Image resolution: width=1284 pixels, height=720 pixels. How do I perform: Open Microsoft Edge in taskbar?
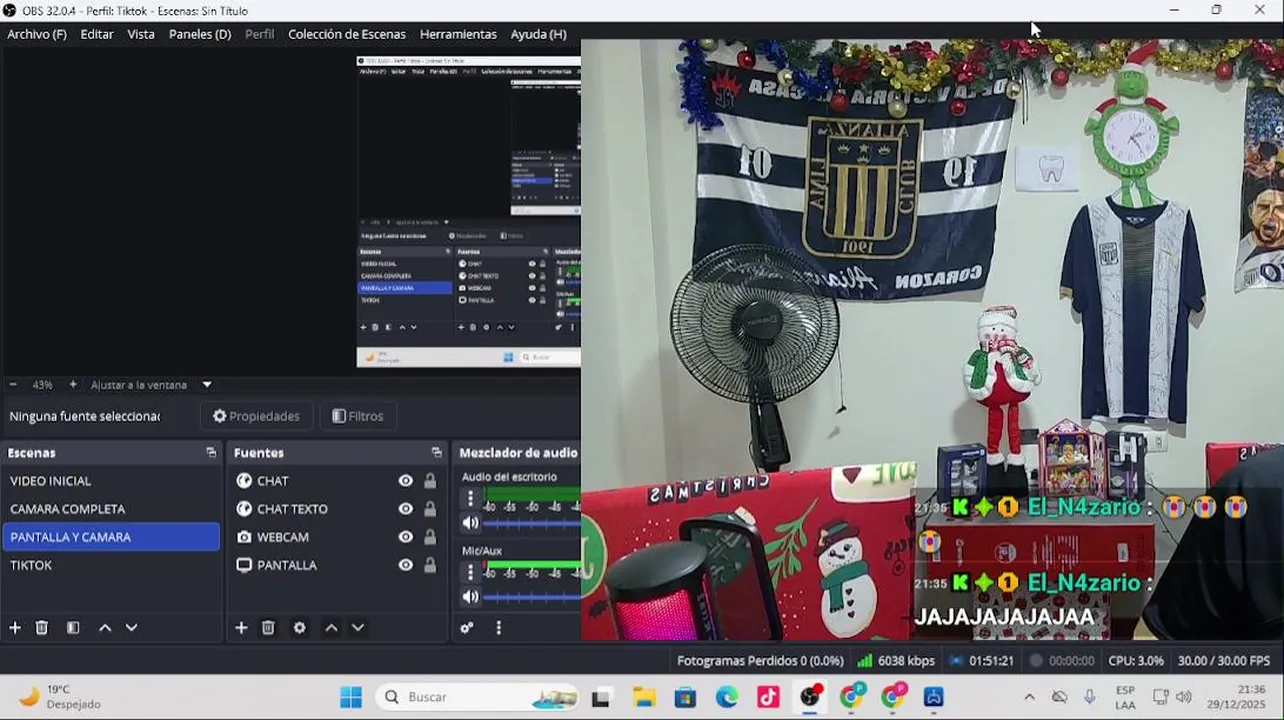tap(727, 697)
